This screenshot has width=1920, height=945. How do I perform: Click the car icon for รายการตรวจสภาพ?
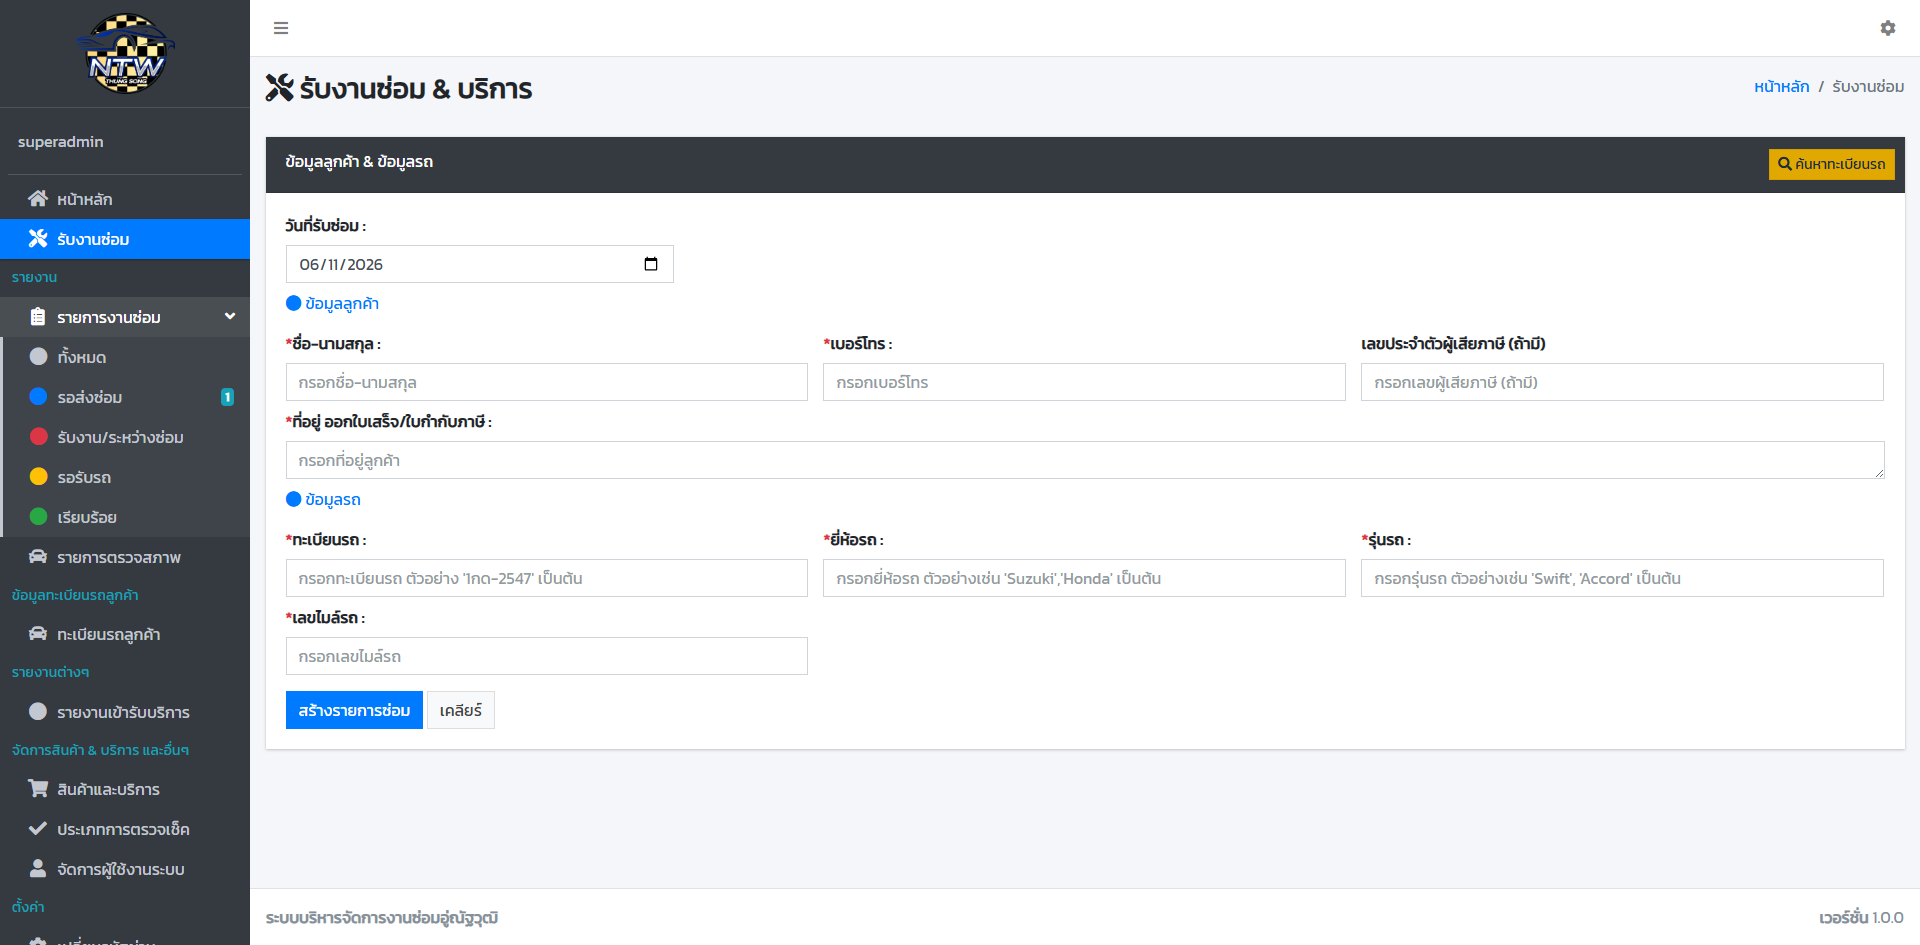(x=38, y=556)
